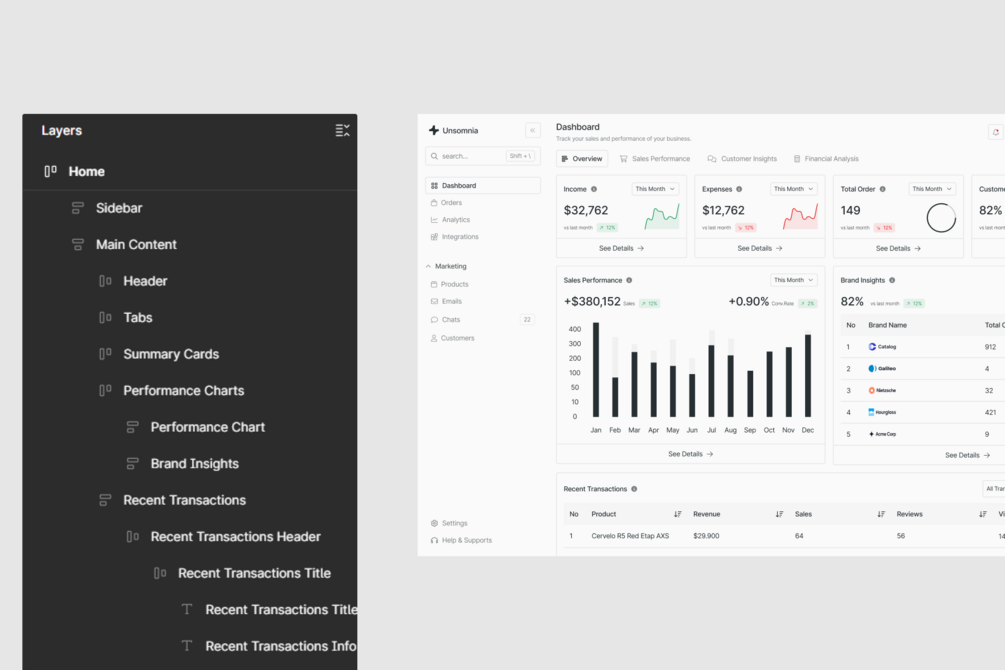Switch to the Financial Analysis tab

pyautogui.click(x=826, y=158)
